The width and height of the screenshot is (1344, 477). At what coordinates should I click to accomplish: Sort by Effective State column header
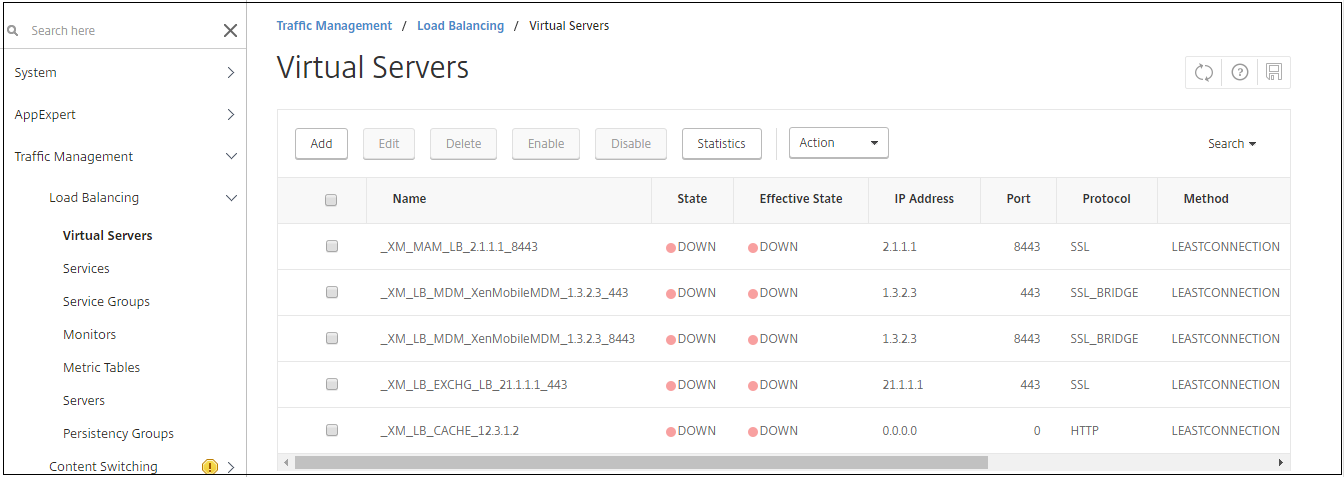coord(801,199)
